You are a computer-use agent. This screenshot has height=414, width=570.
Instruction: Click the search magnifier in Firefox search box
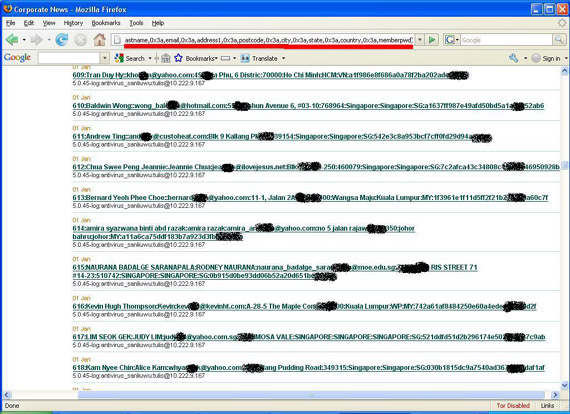pos(559,40)
